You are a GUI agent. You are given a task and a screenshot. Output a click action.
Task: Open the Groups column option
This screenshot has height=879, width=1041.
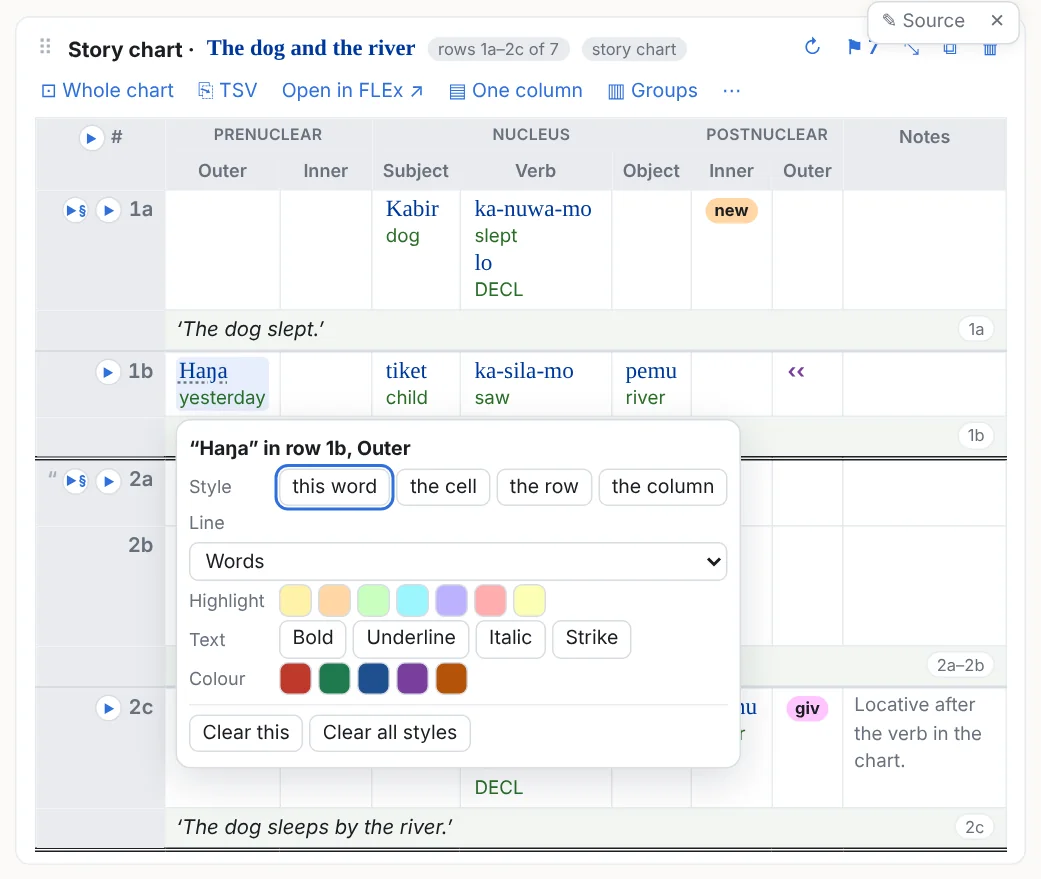click(653, 90)
